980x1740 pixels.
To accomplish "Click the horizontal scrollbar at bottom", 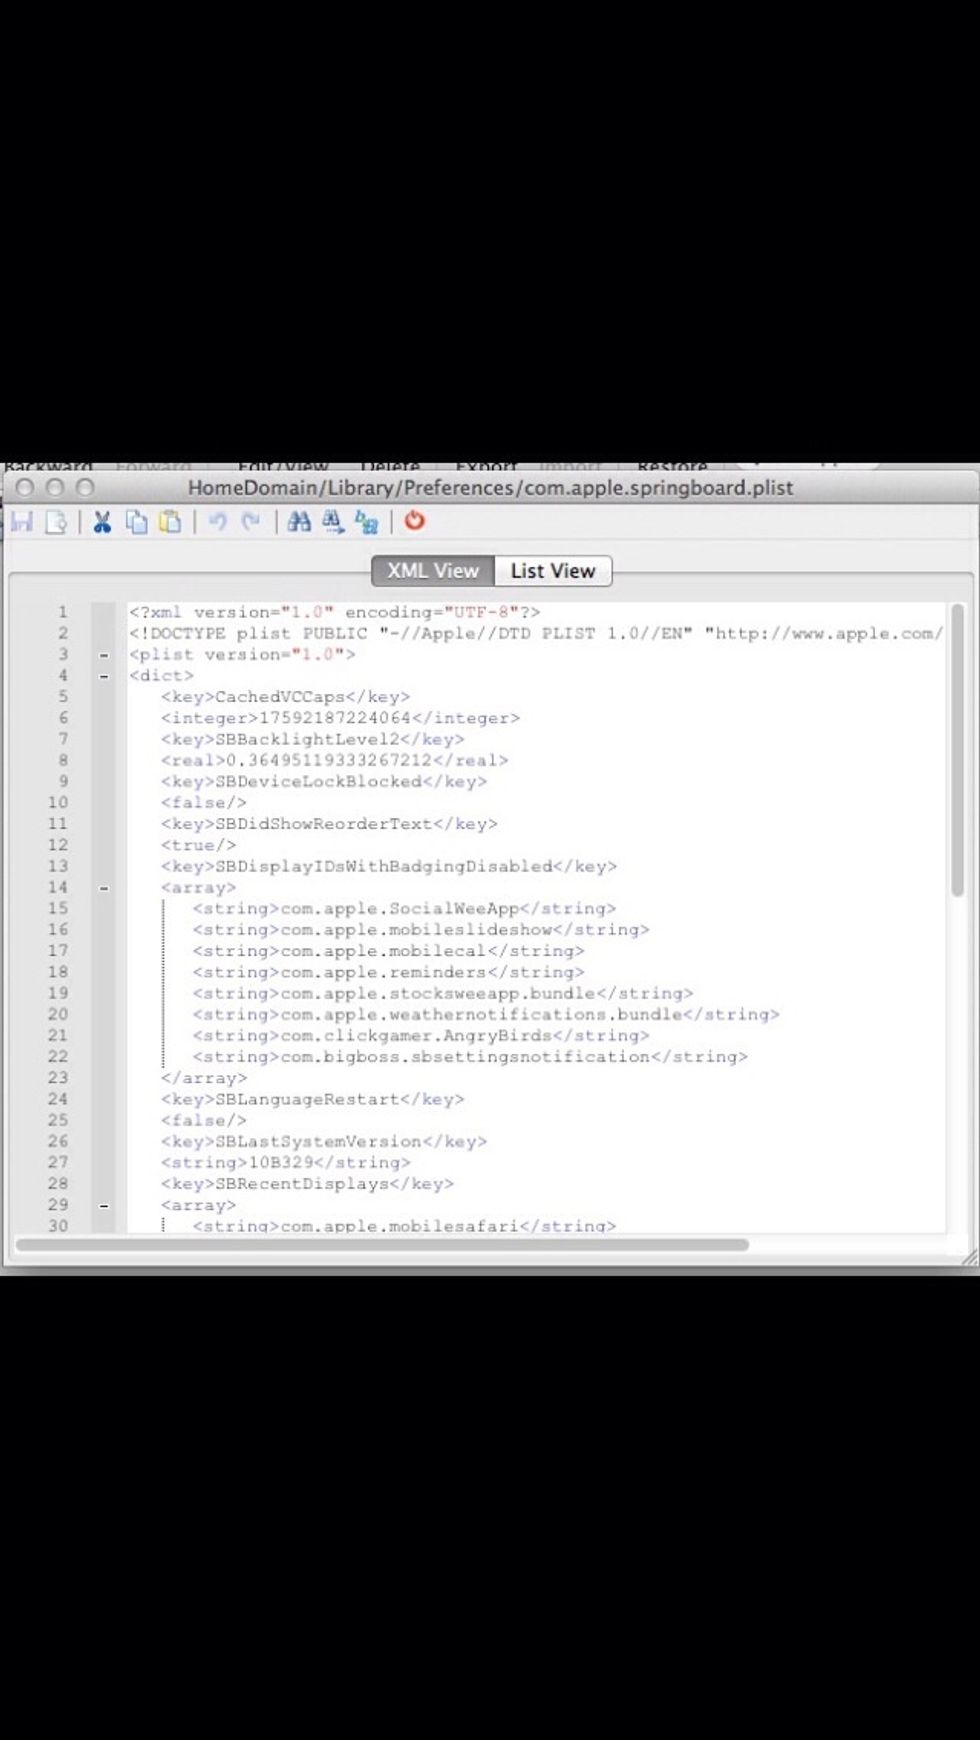I will tap(380, 1245).
